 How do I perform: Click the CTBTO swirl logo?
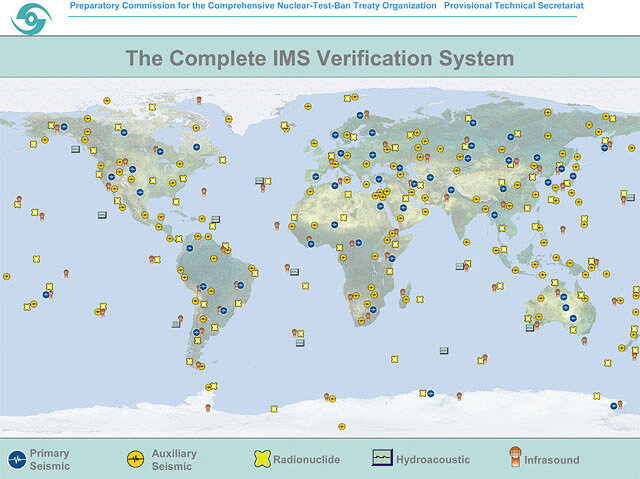point(30,19)
